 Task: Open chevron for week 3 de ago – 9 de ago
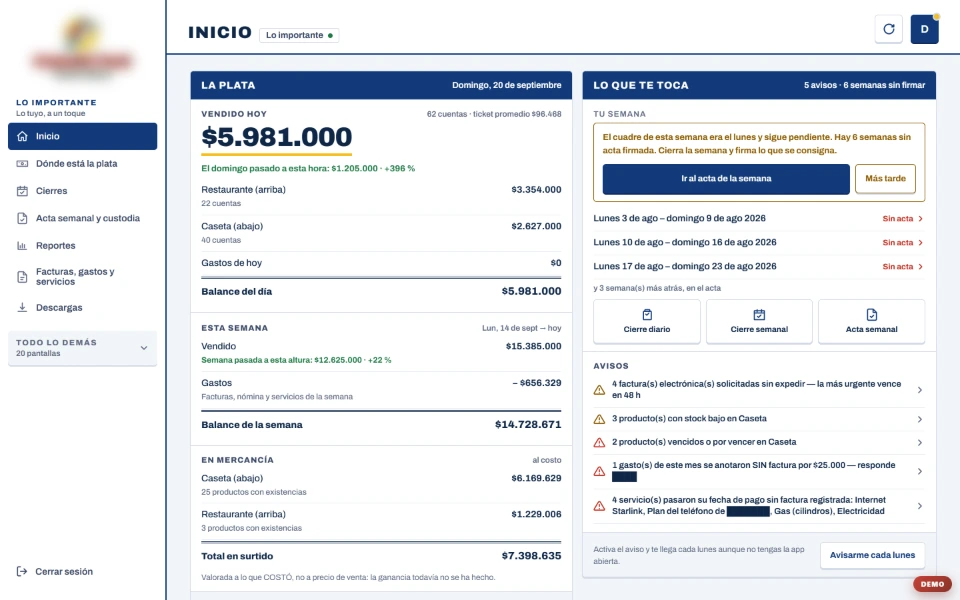[920, 219]
